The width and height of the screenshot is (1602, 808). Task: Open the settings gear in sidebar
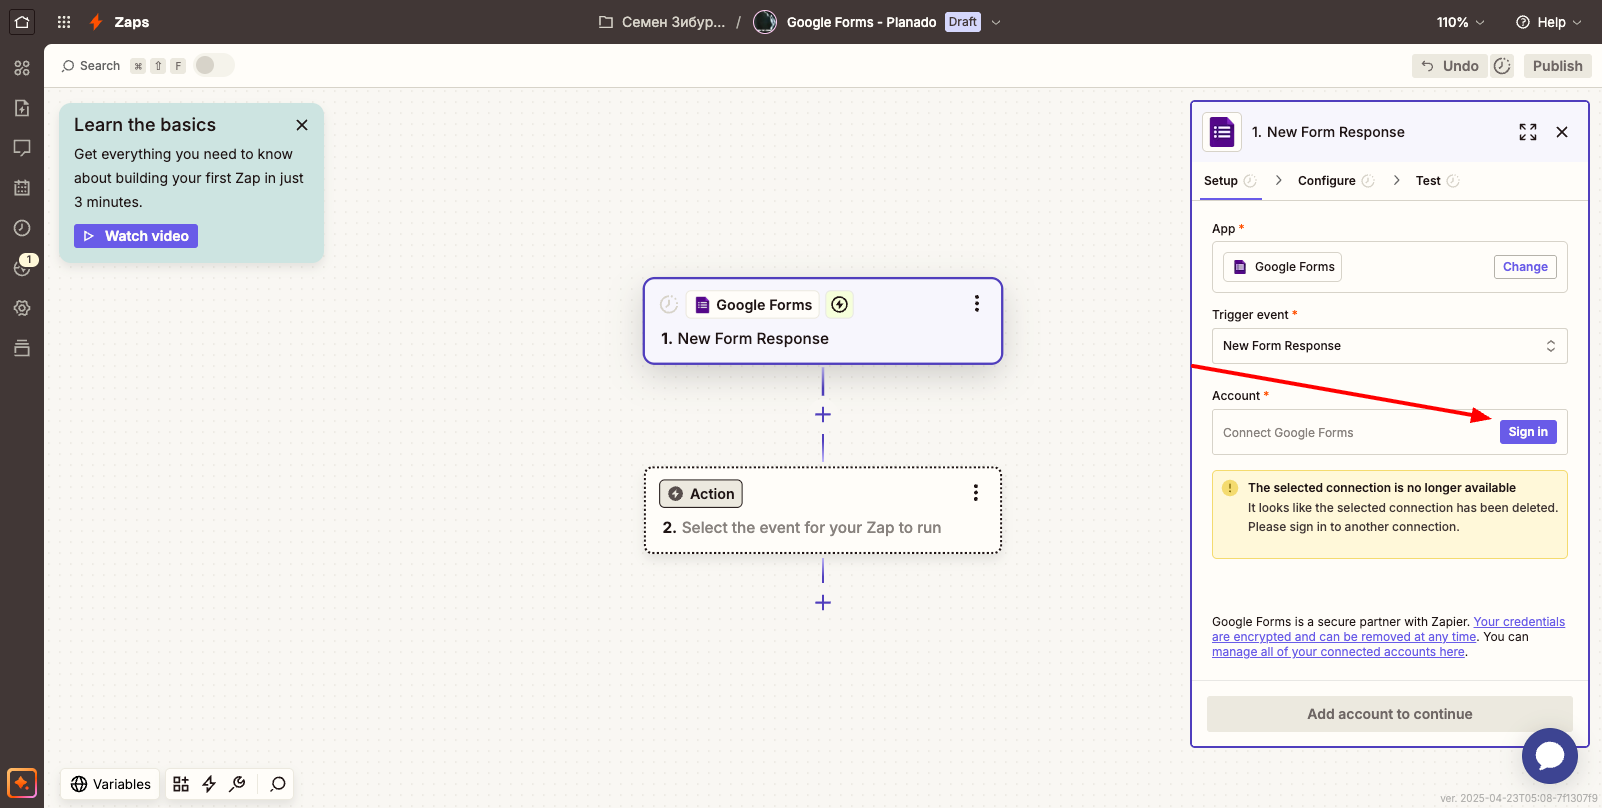(x=22, y=308)
